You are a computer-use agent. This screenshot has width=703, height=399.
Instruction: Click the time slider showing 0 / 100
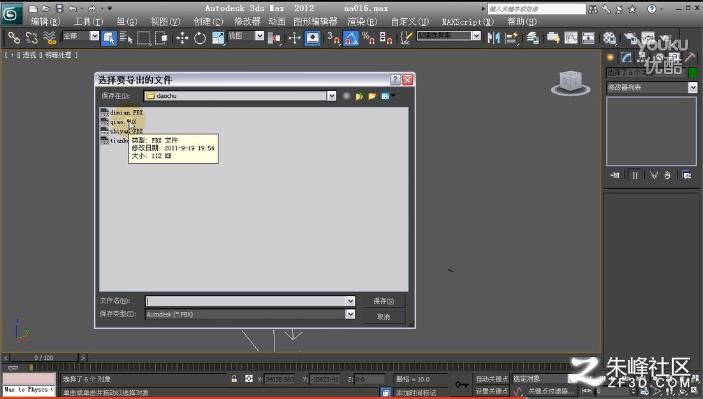tap(44, 358)
